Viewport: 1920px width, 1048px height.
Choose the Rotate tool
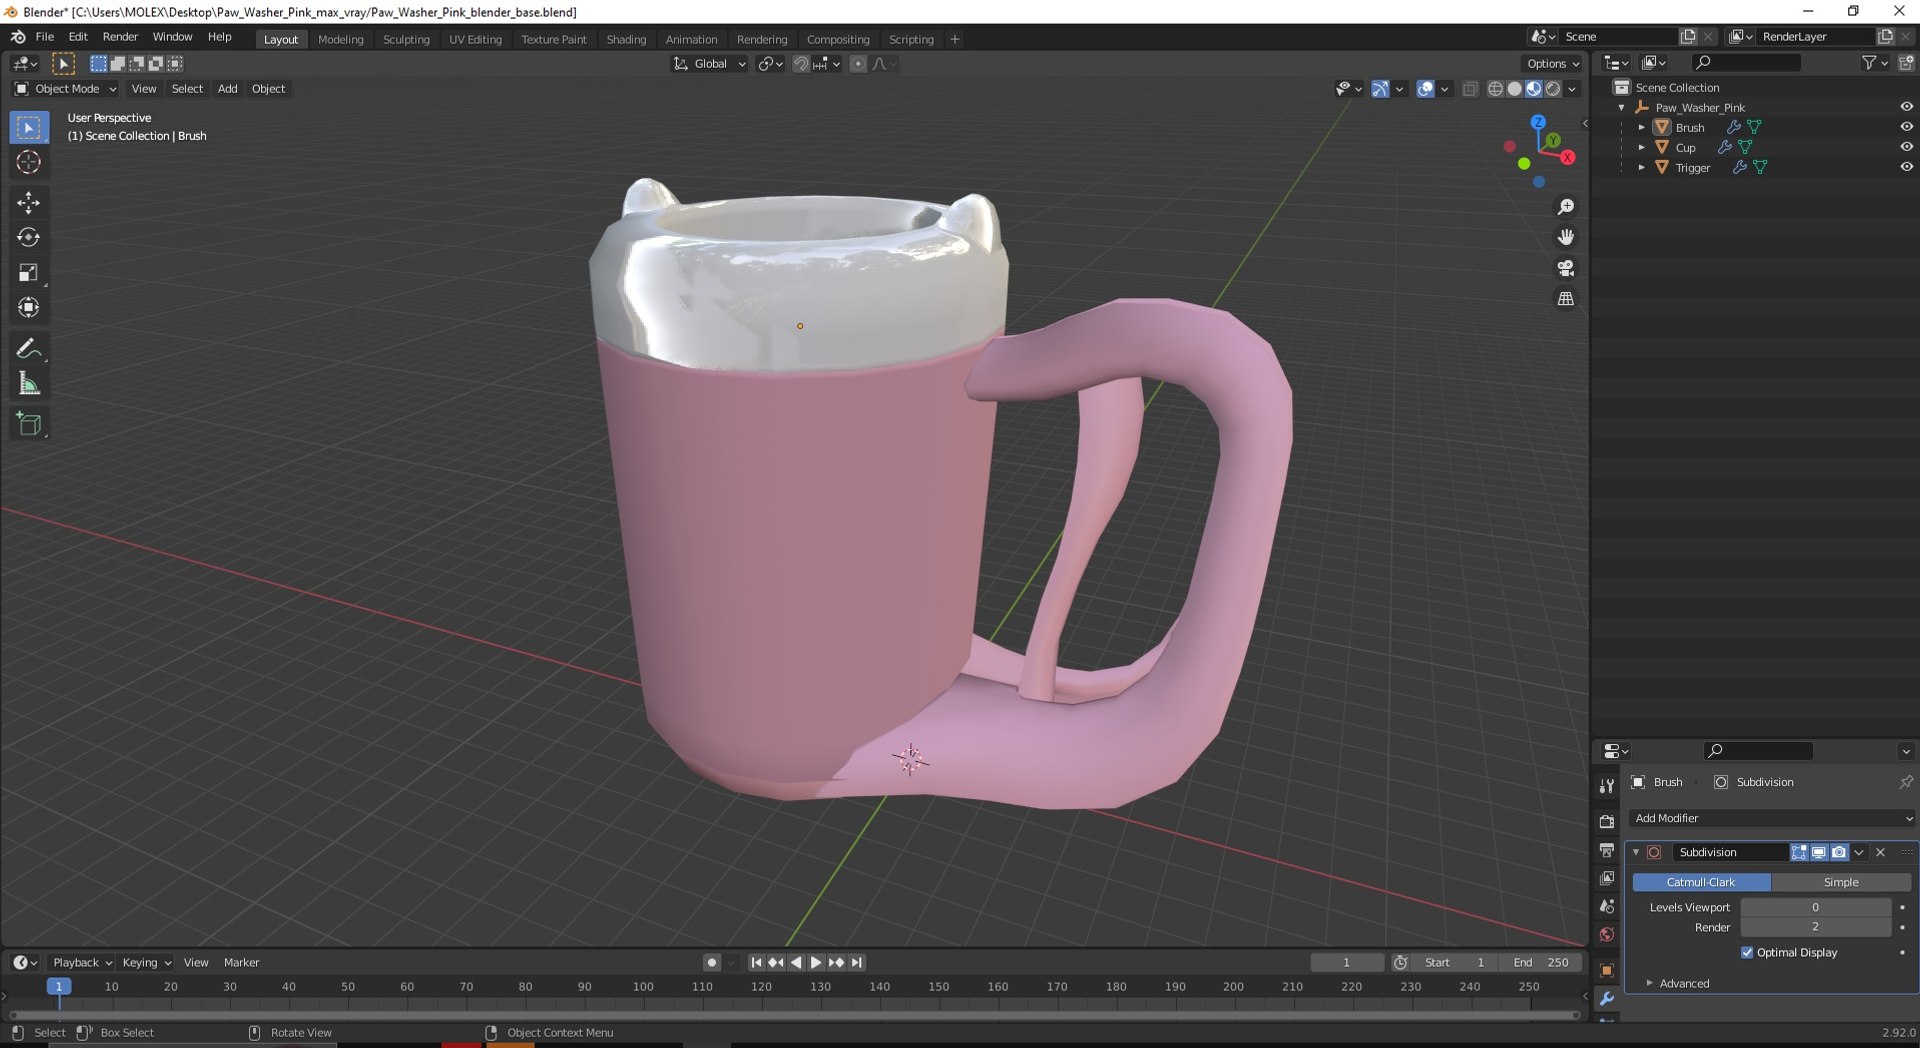29,238
